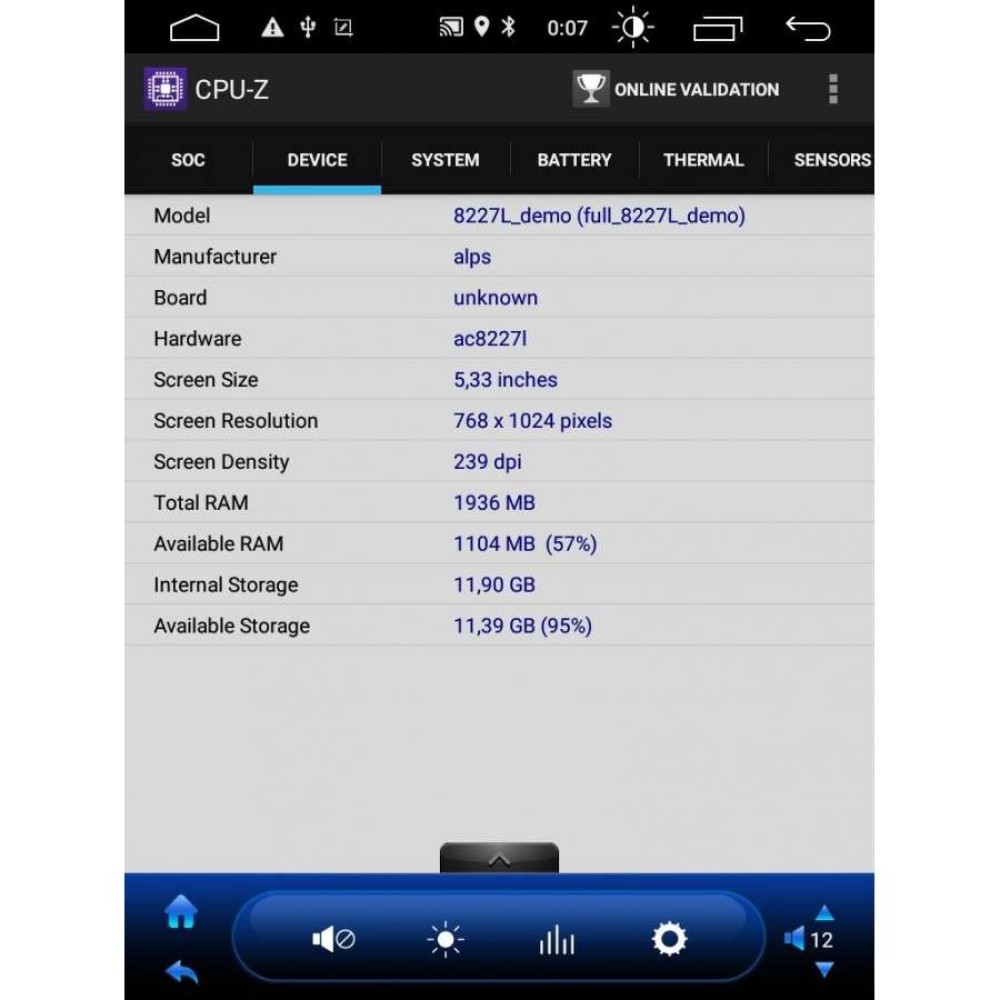Tap Available Storage 11,39 GB (95%)
The height and width of the screenshot is (1000, 1000).
(522, 626)
